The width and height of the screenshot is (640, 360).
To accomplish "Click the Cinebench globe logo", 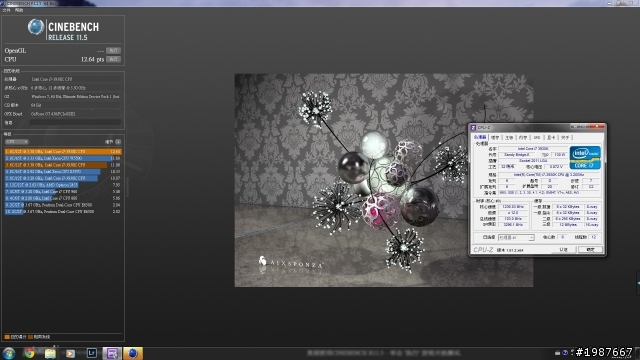I will (36, 27).
